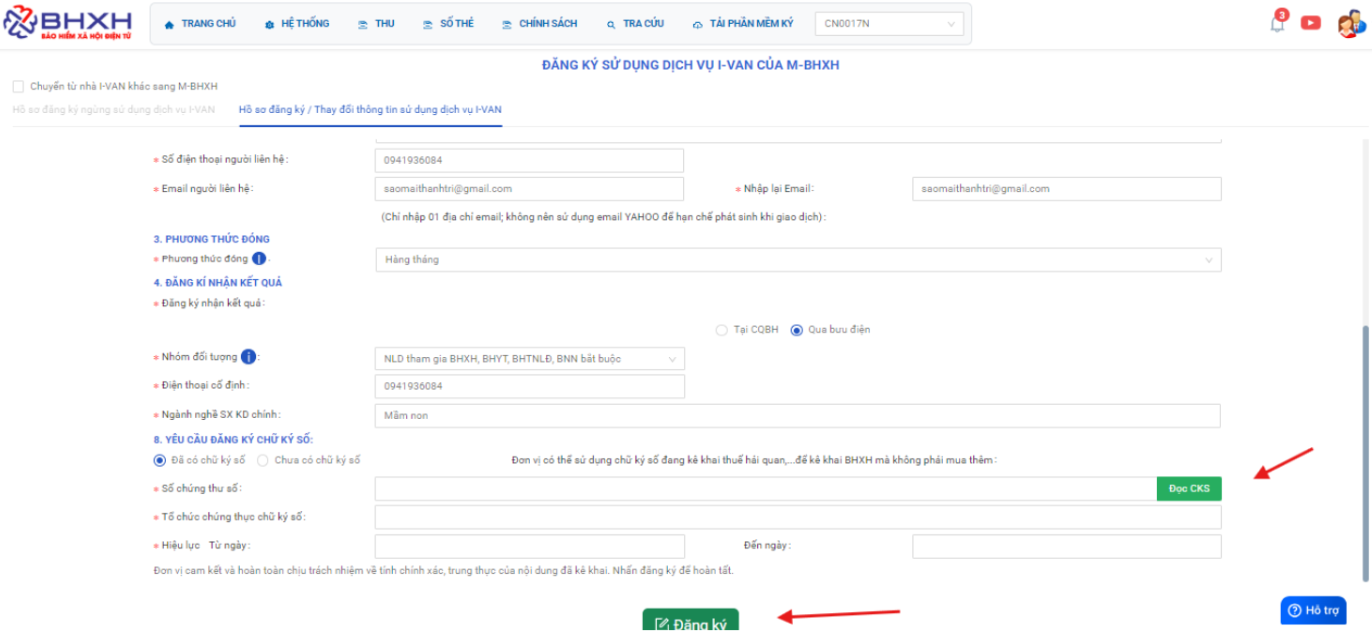Viewport: 1372px width, 636px height.
Task: Open the notification bell icon
Action: [x=1277, y=23]
